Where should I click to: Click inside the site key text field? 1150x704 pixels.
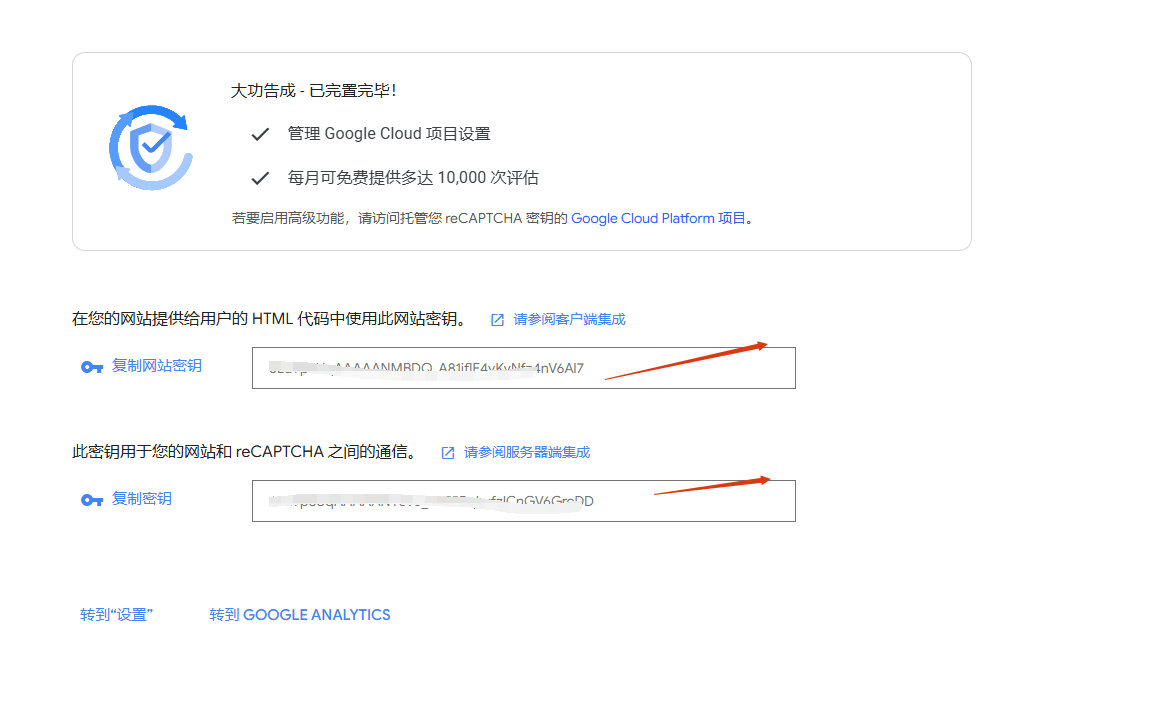pyautogui.click(x=523, y=368)
